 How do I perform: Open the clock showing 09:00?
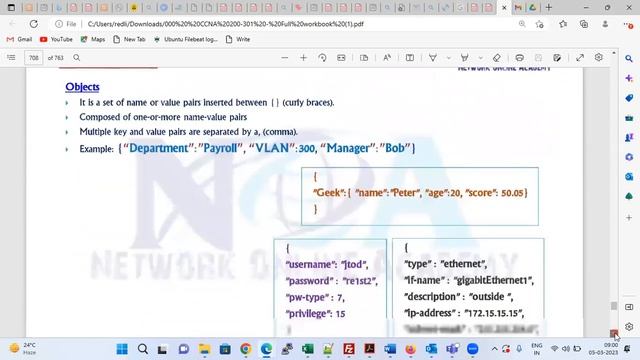click(x=603, y=349)
